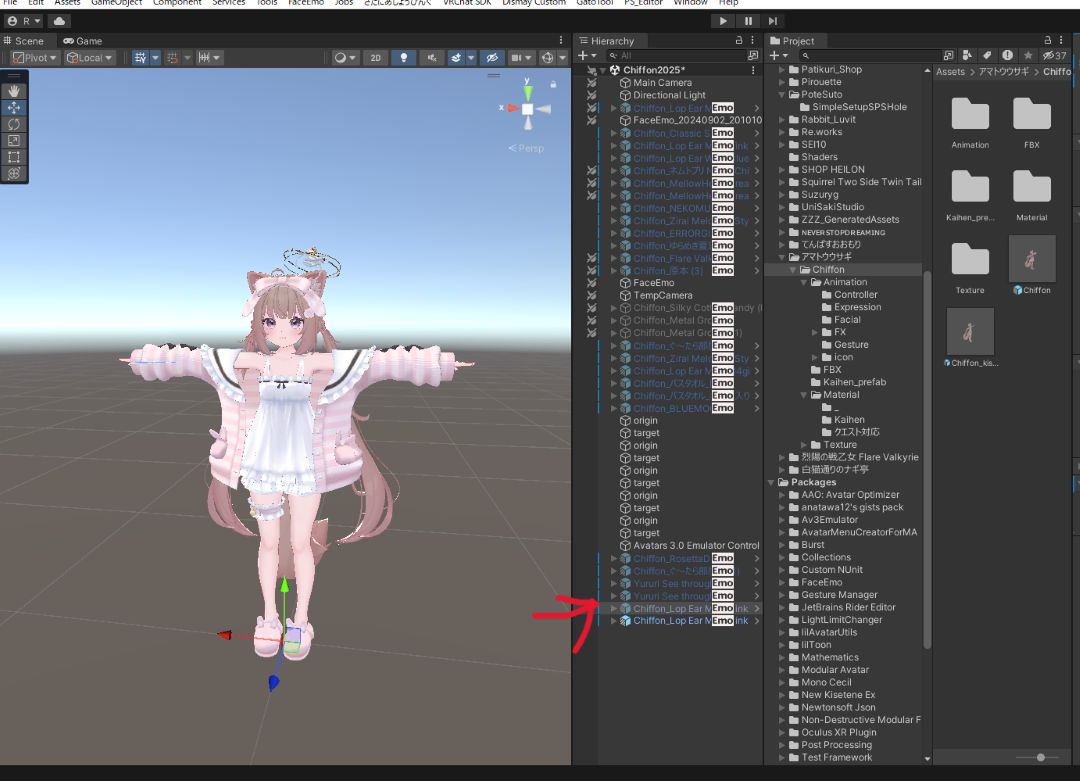Toggle Hierarchy panel lock

738,41
